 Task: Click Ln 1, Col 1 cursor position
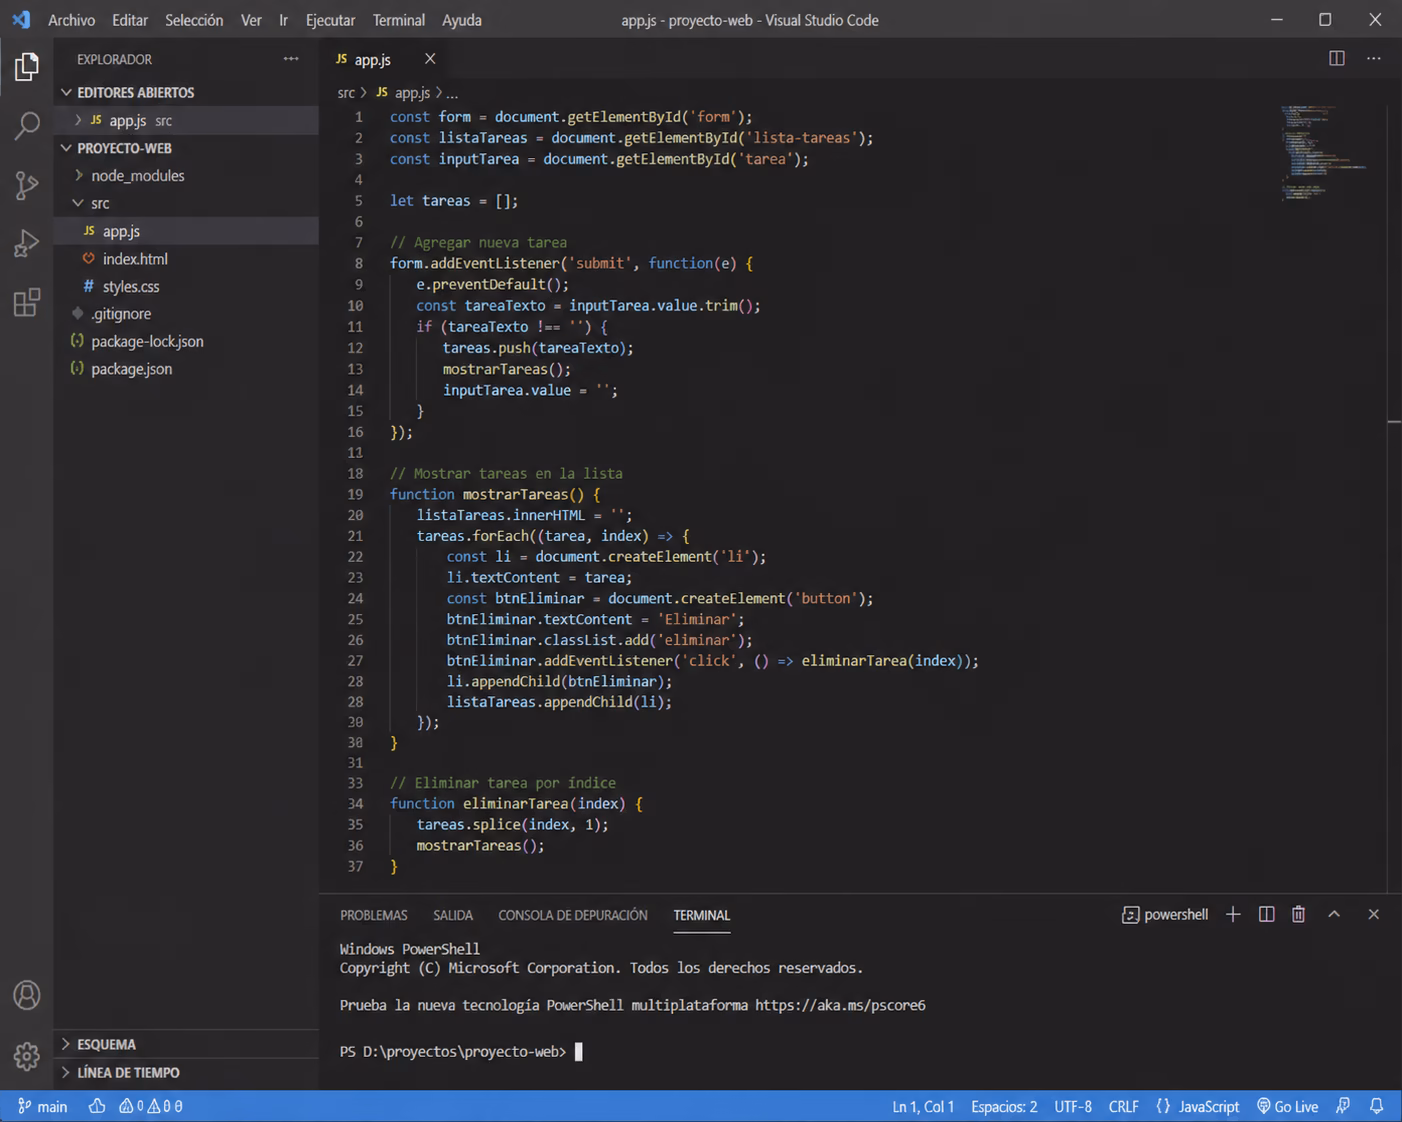coord(923,1106)
